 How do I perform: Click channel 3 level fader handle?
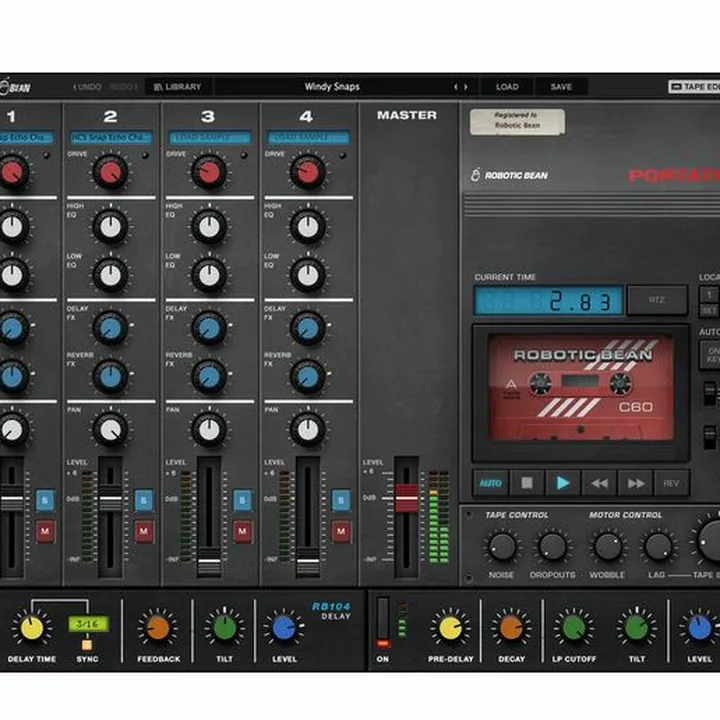point(209,561)
